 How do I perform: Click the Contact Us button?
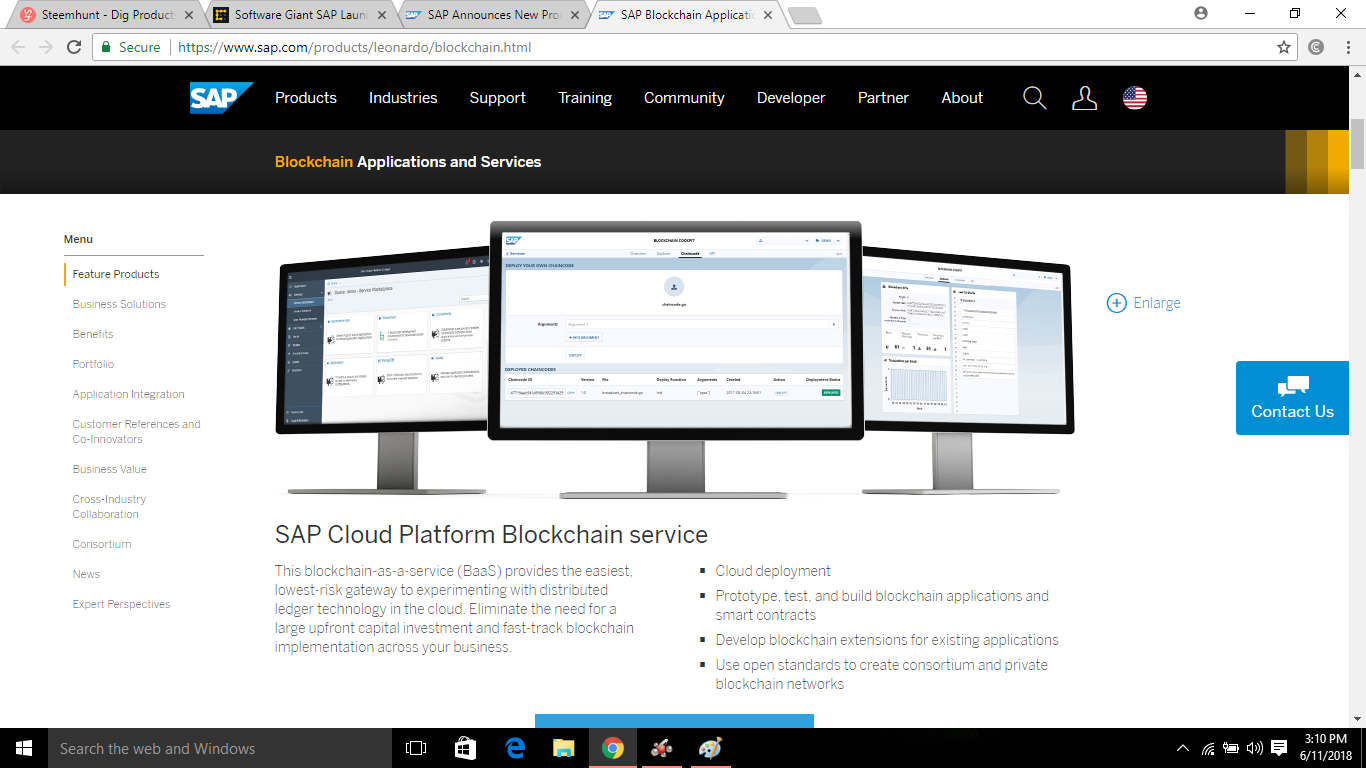(1292, 398)
